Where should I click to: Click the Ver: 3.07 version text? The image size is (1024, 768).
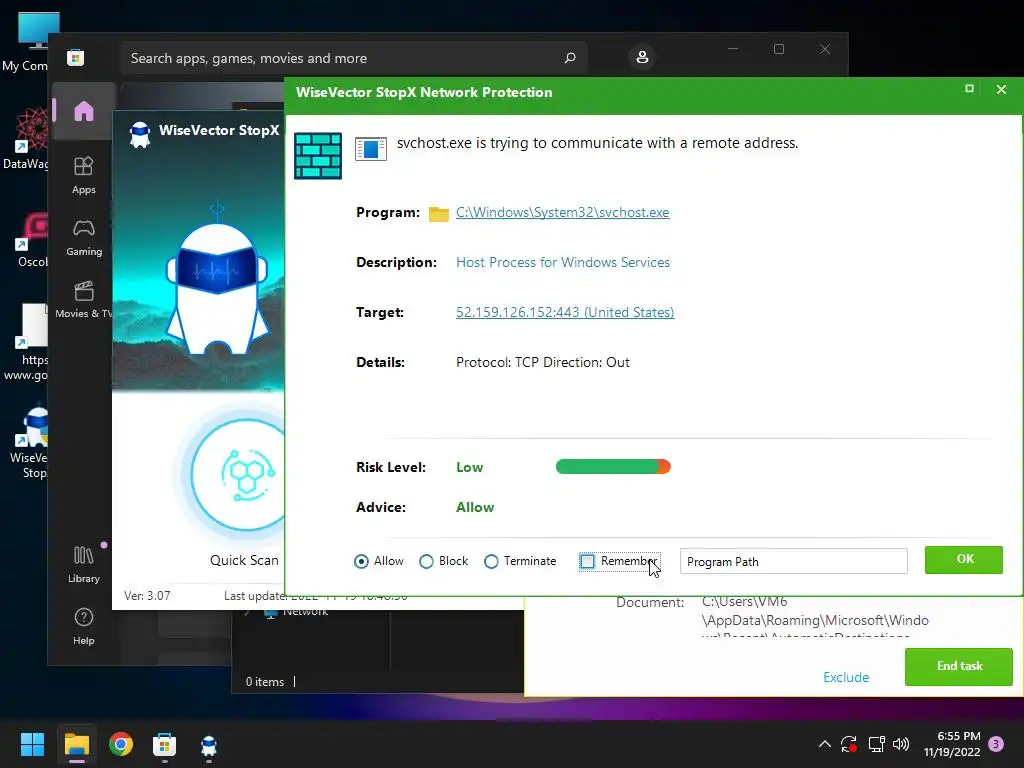point(147,596)
